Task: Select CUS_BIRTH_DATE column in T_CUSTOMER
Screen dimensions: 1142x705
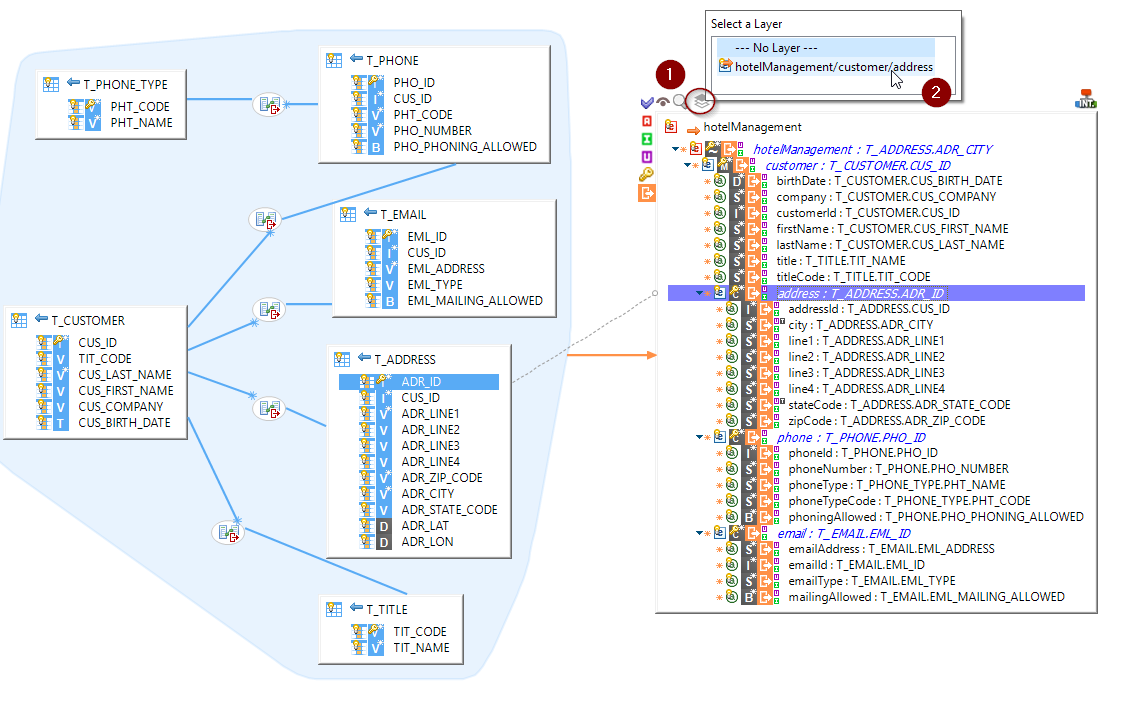Action: [x=125, y=422]
